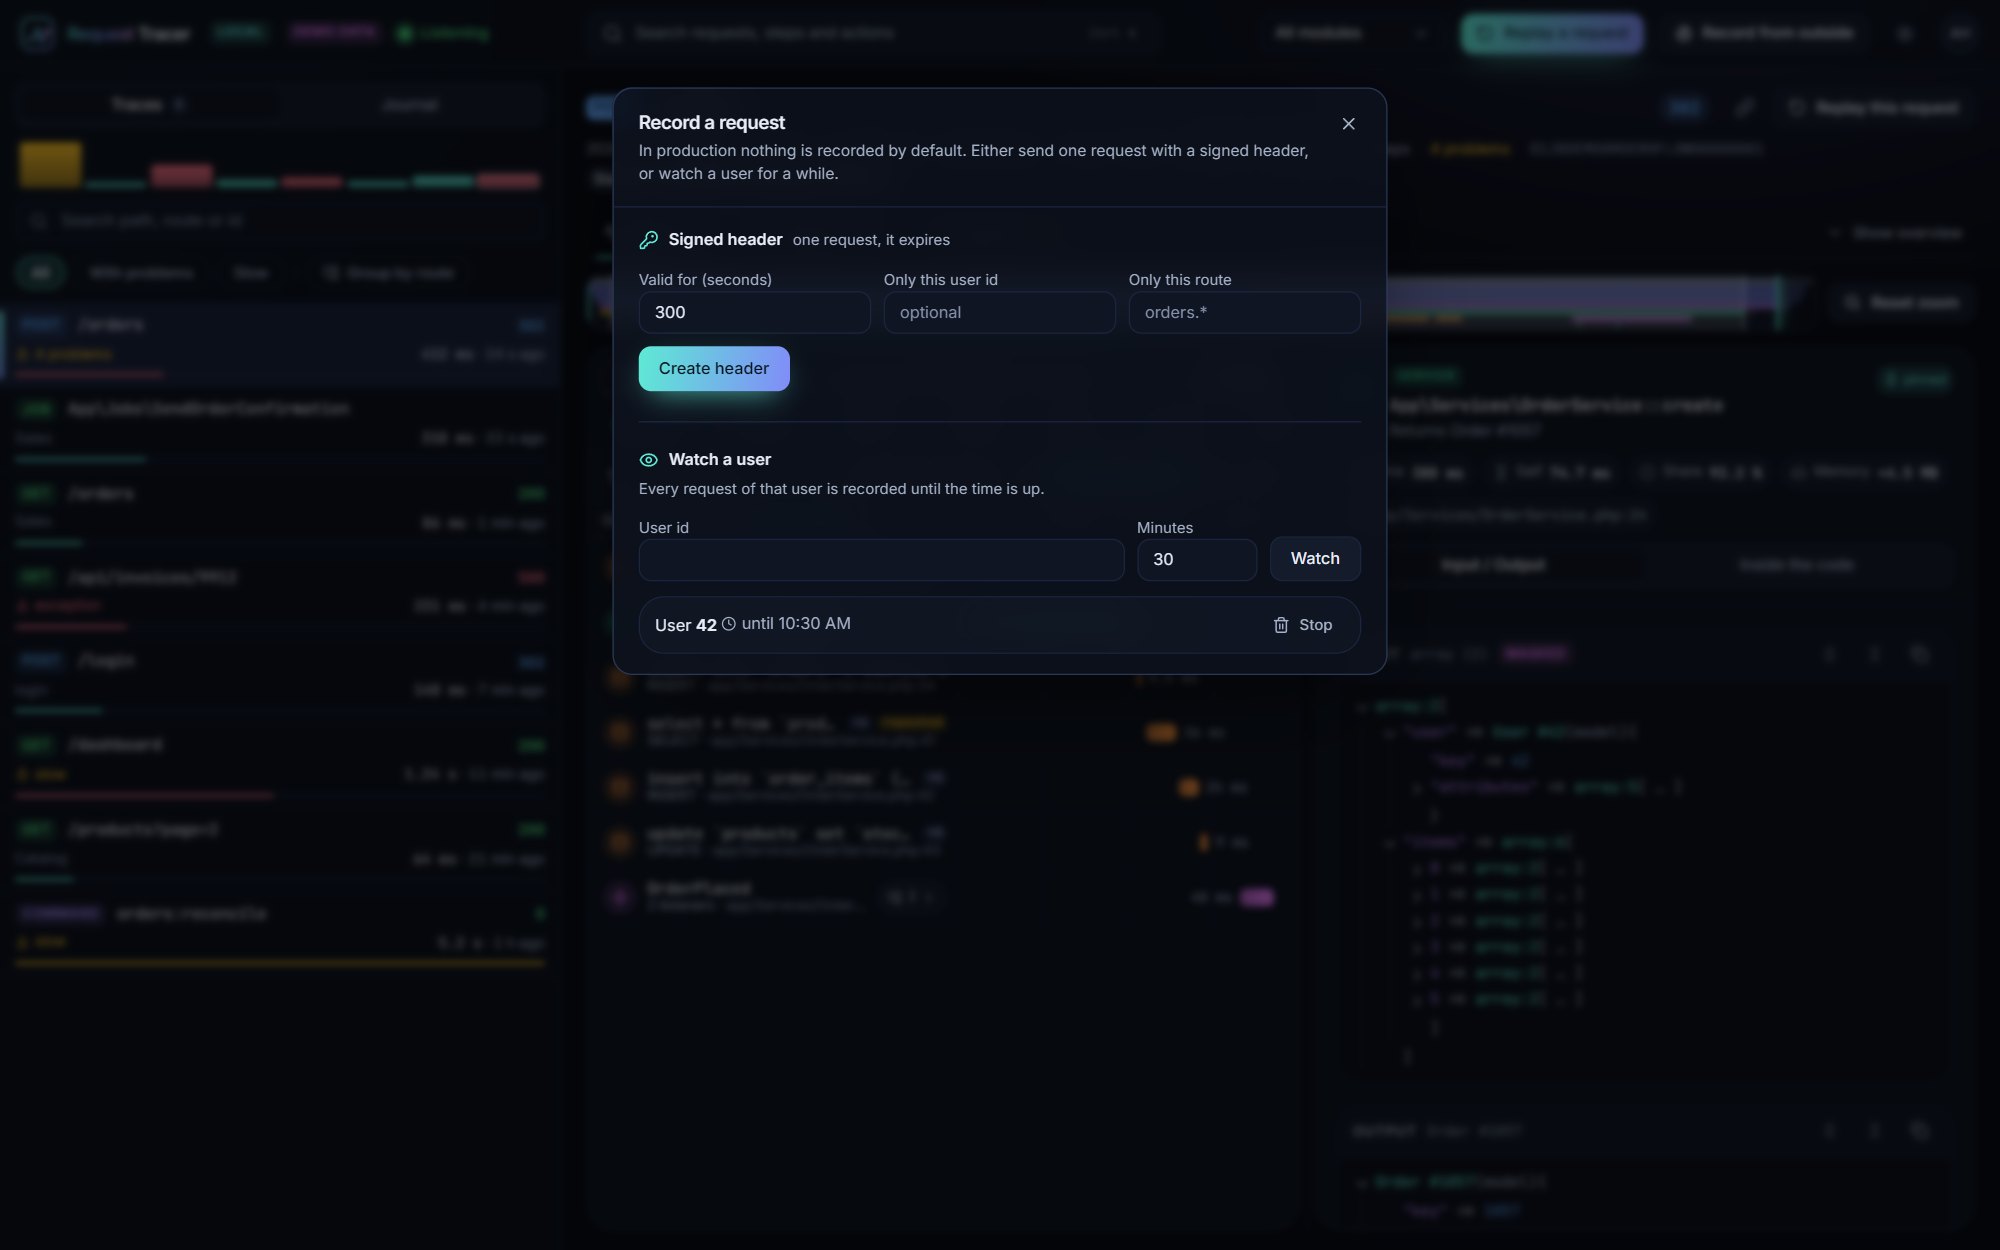The width and height of the screenshot is (2000, 1250).
Task: Click the 'Record a request' dialog title
Action: tap(712, 123)
